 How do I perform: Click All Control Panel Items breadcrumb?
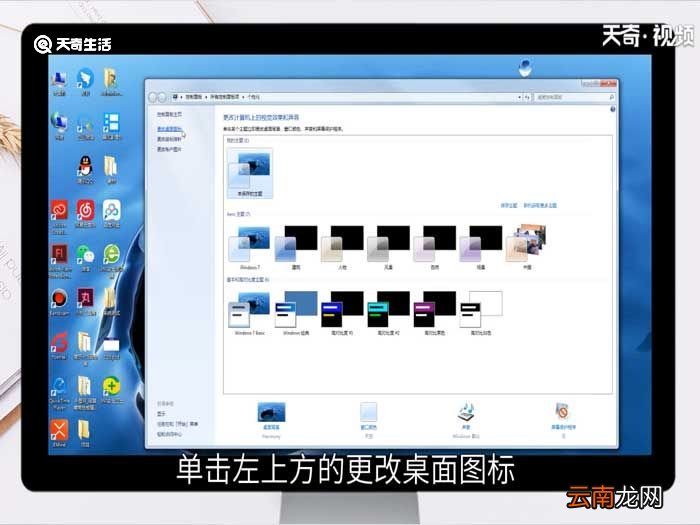point(225,97)
